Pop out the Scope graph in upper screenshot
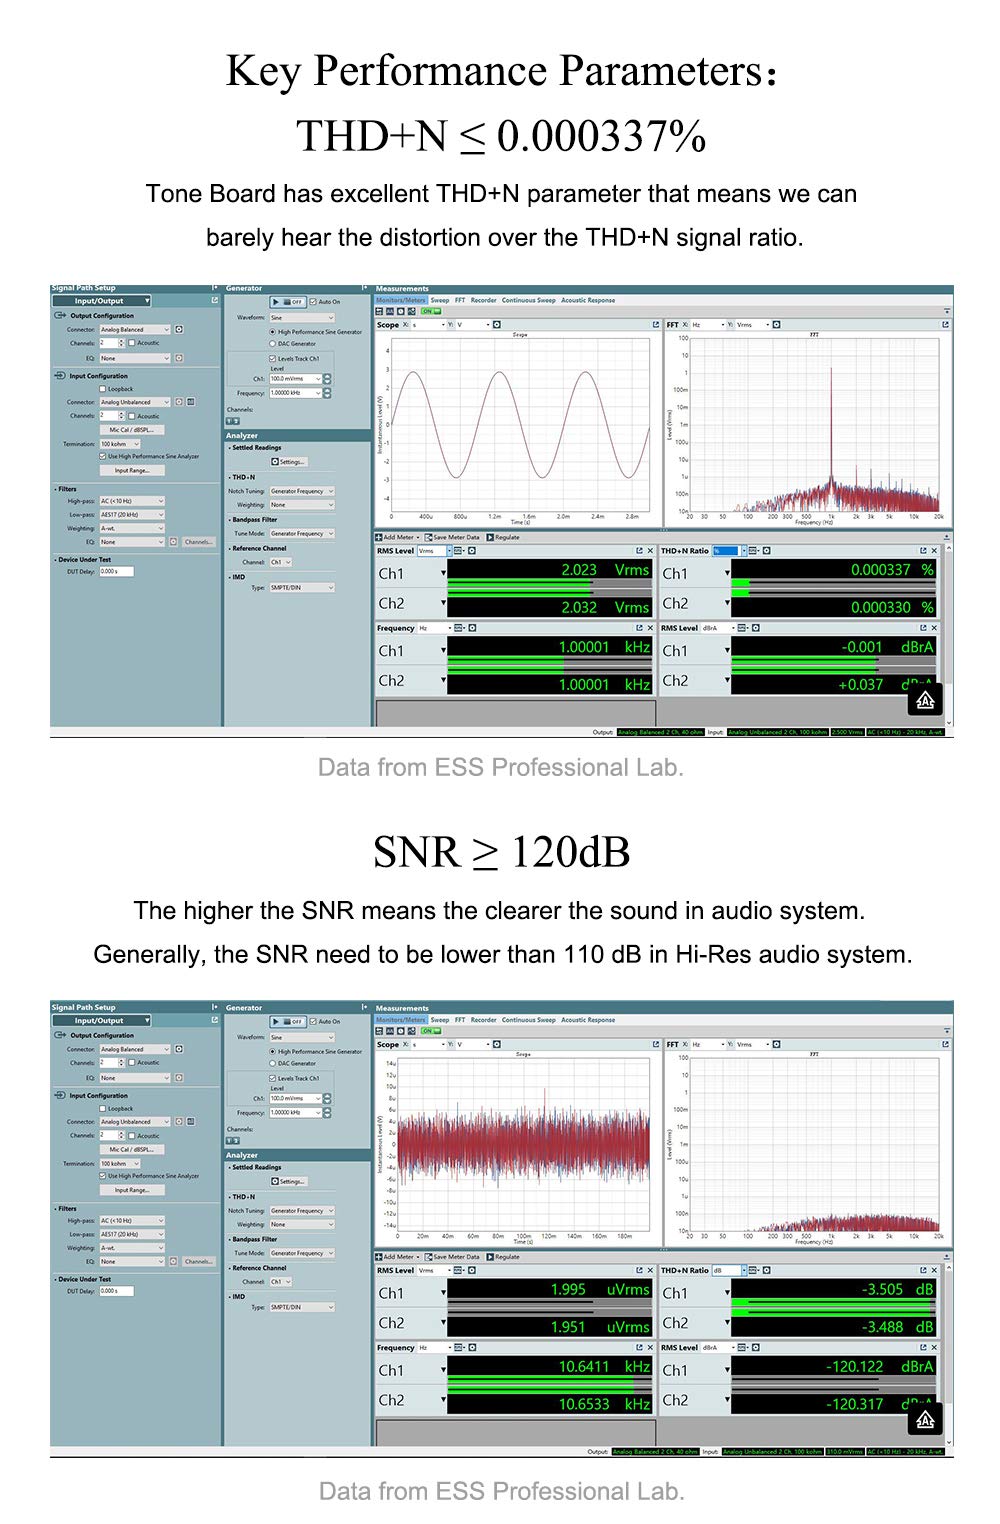Image resolution: width=1000 pixels, height=1524 pixels. 656,325
